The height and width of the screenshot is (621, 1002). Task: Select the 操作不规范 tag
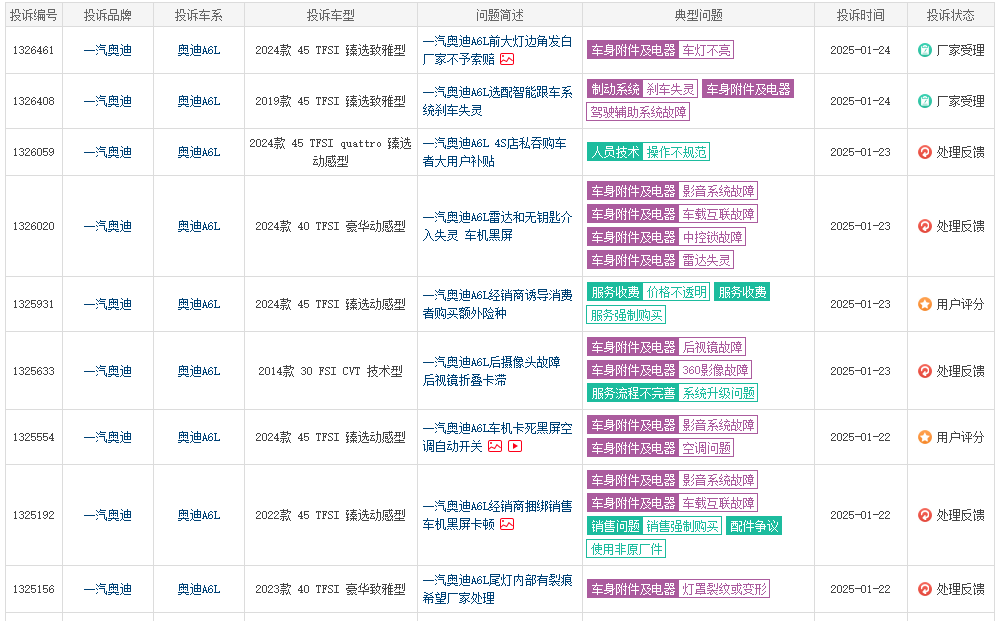click(676, 152)
